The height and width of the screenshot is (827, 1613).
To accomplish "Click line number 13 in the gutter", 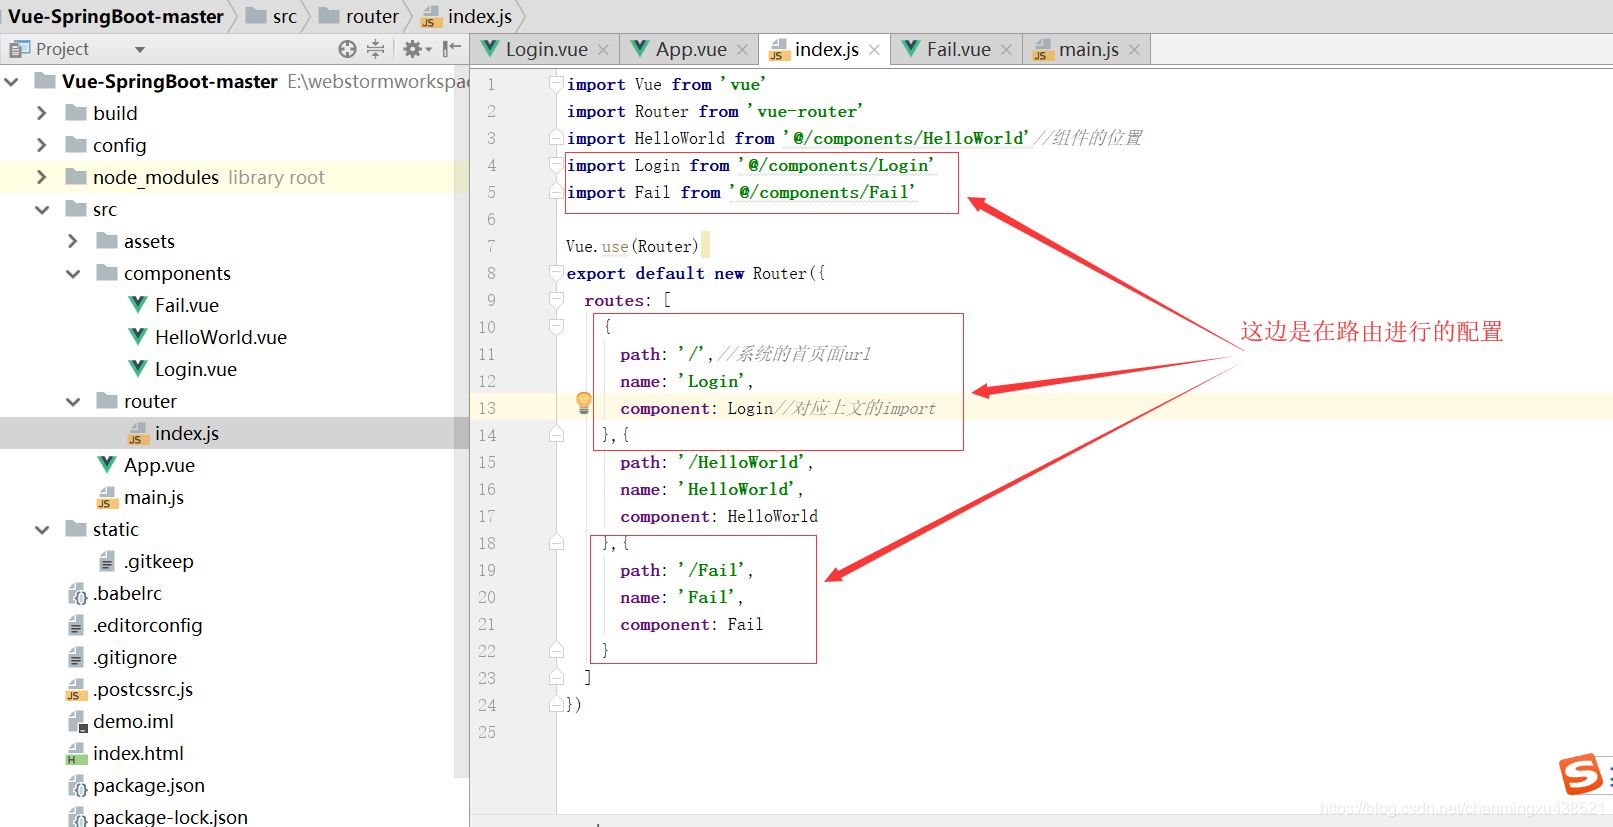I will pyautogui.click(x=487, y=408).
